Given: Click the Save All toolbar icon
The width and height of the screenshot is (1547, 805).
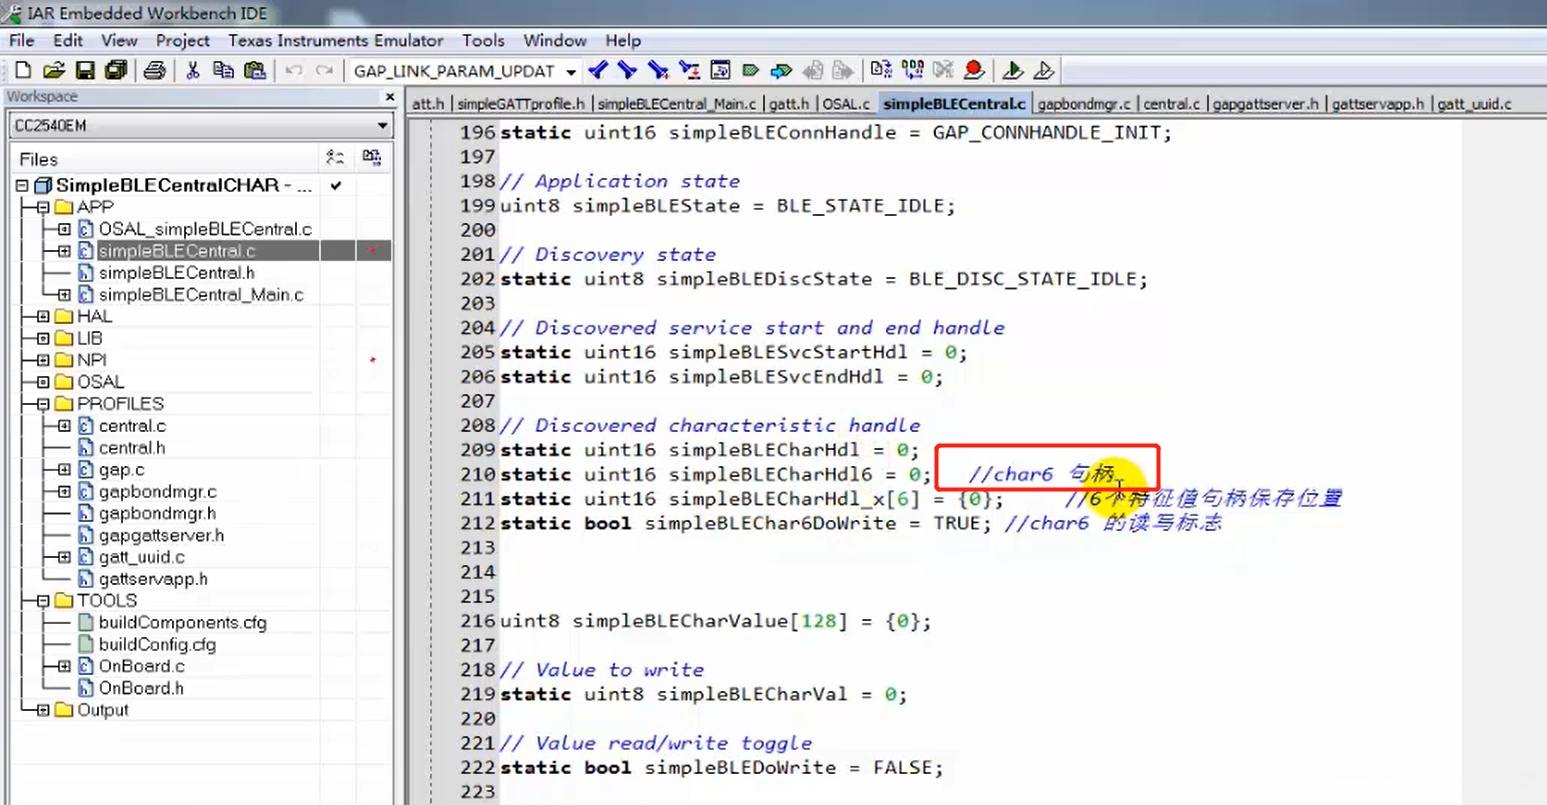Looking at the screenshot, I should (116, 70).
